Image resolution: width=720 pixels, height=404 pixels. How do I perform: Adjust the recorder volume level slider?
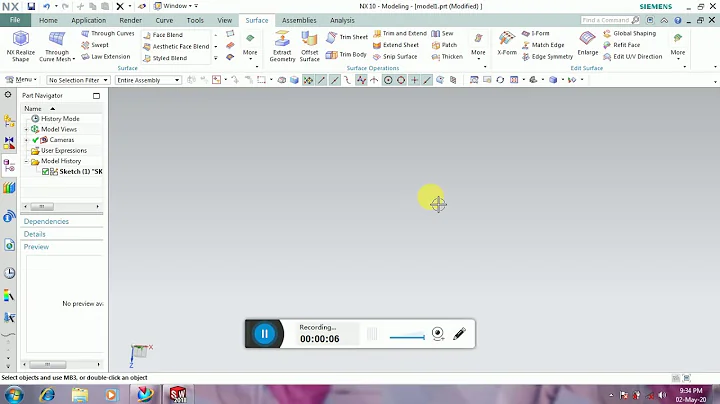coord(407,337)
